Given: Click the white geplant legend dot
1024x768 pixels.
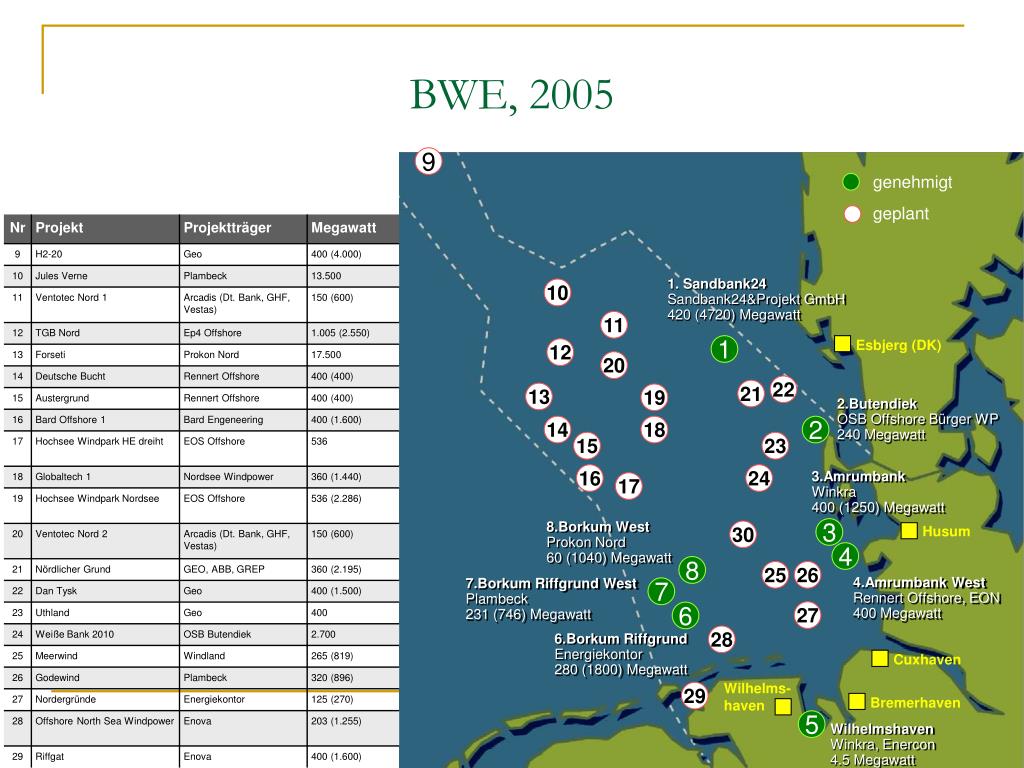Looking at the screenshot, I should click(852, 214).
